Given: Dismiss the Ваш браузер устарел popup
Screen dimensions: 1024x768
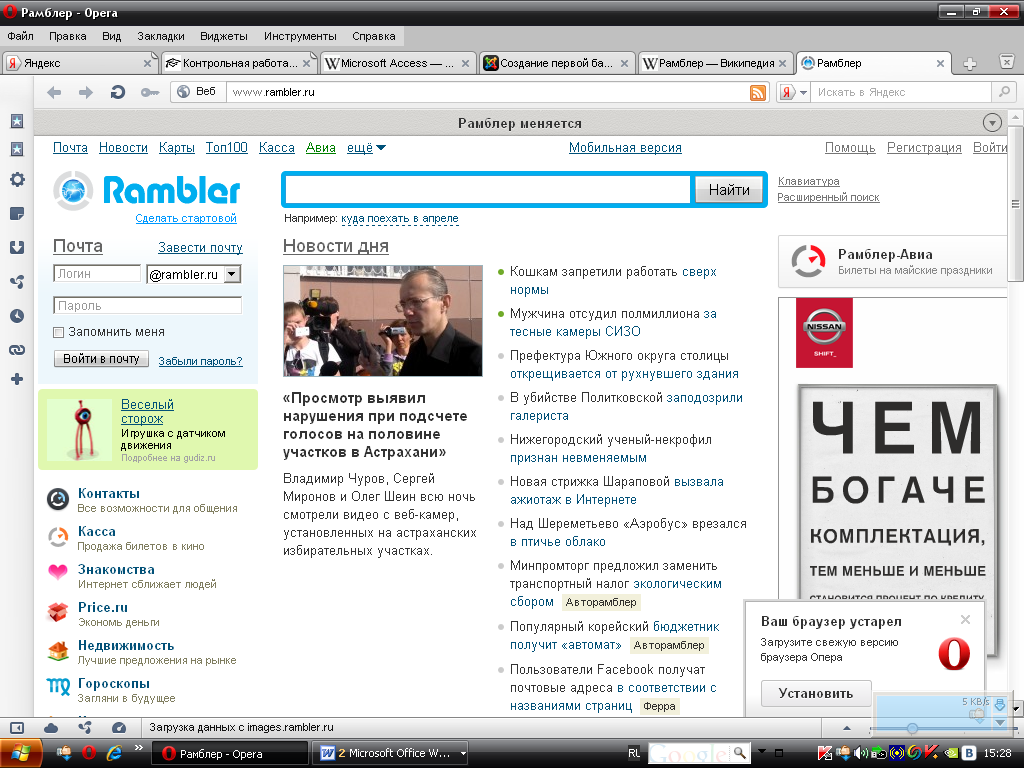Looking at the screenshot, I should [x=965, y=620].
